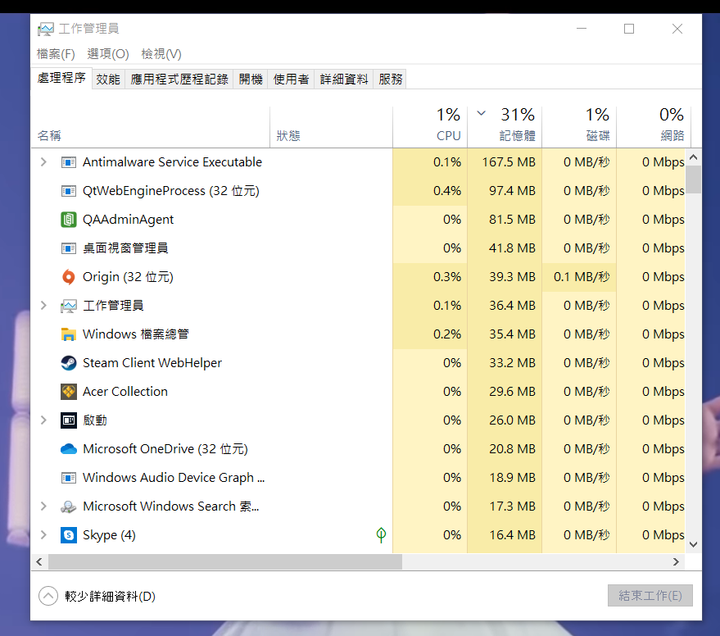Click the 結束工作(E) button
The image size is (720, 636).
pyautogui.click(x=650, y=596)
